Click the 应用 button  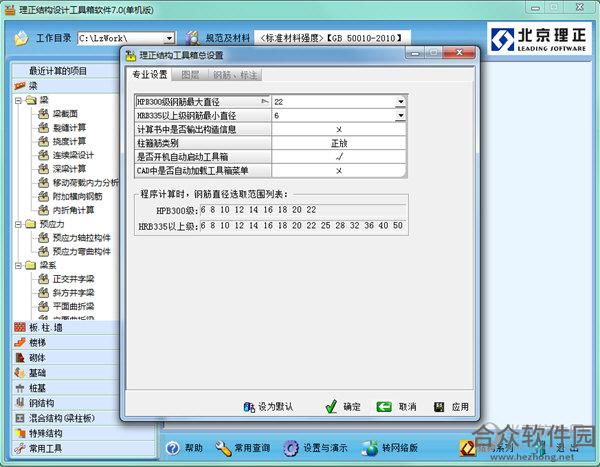point(452,407)
